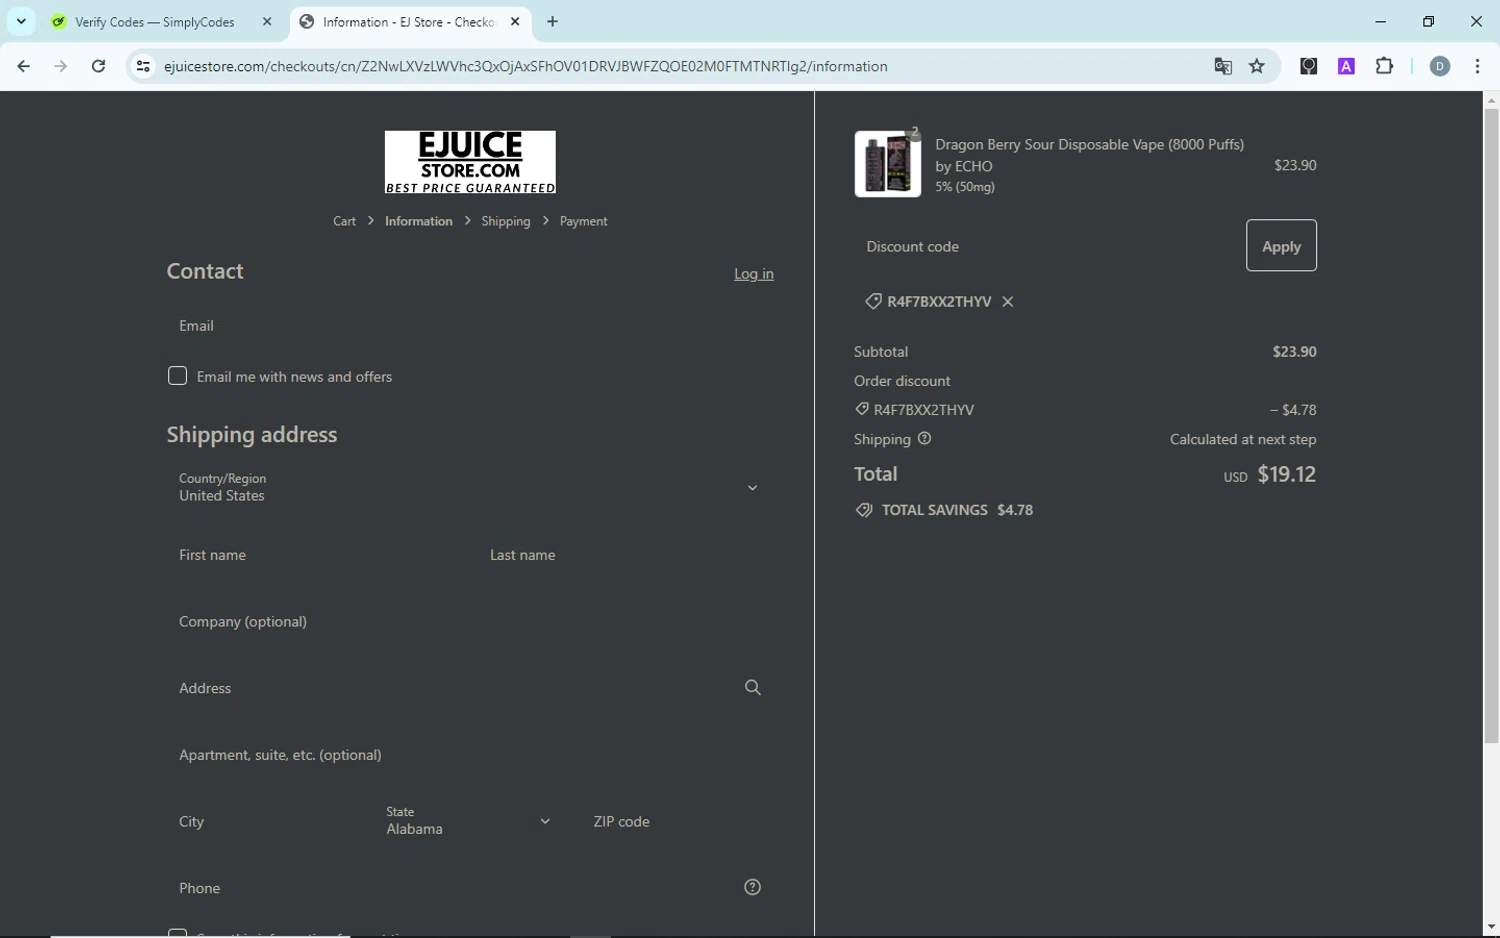The width and height of the screenshot is (1500, 938).
Task: Go forward in browser history
Action: pos(61,66)
